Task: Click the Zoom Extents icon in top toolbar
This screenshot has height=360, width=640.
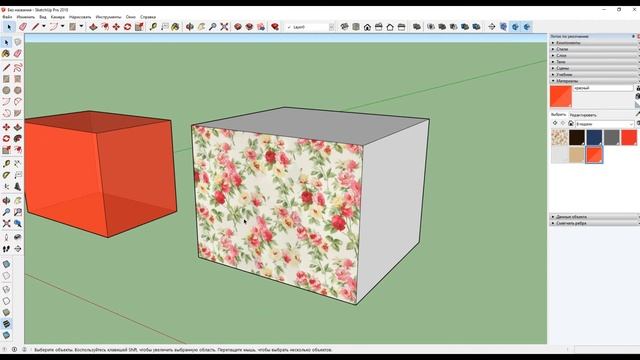Action: pyautogui.click(x=224, y=27)
